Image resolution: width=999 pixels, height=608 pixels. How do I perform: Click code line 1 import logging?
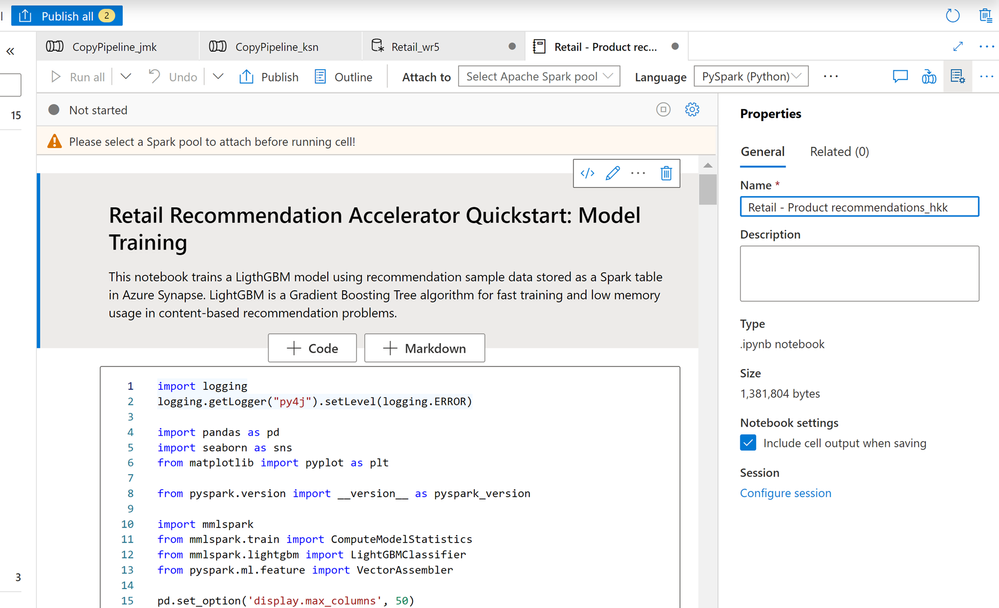203,386
